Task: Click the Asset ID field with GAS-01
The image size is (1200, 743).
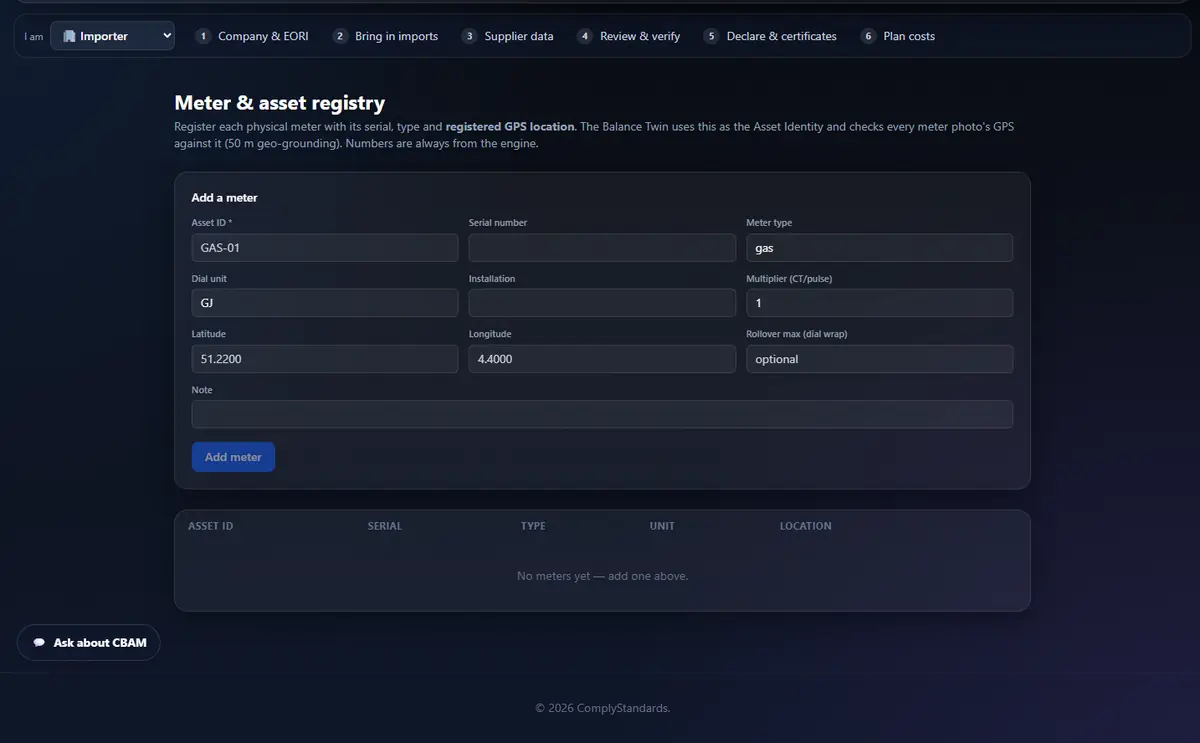Action: 325,248
